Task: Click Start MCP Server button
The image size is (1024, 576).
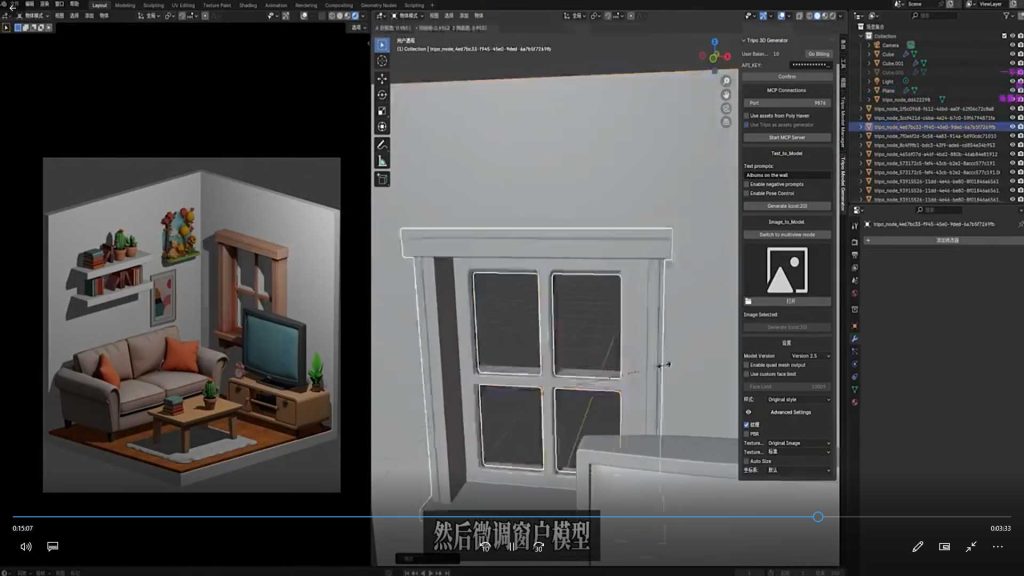Action: point(787,138)
